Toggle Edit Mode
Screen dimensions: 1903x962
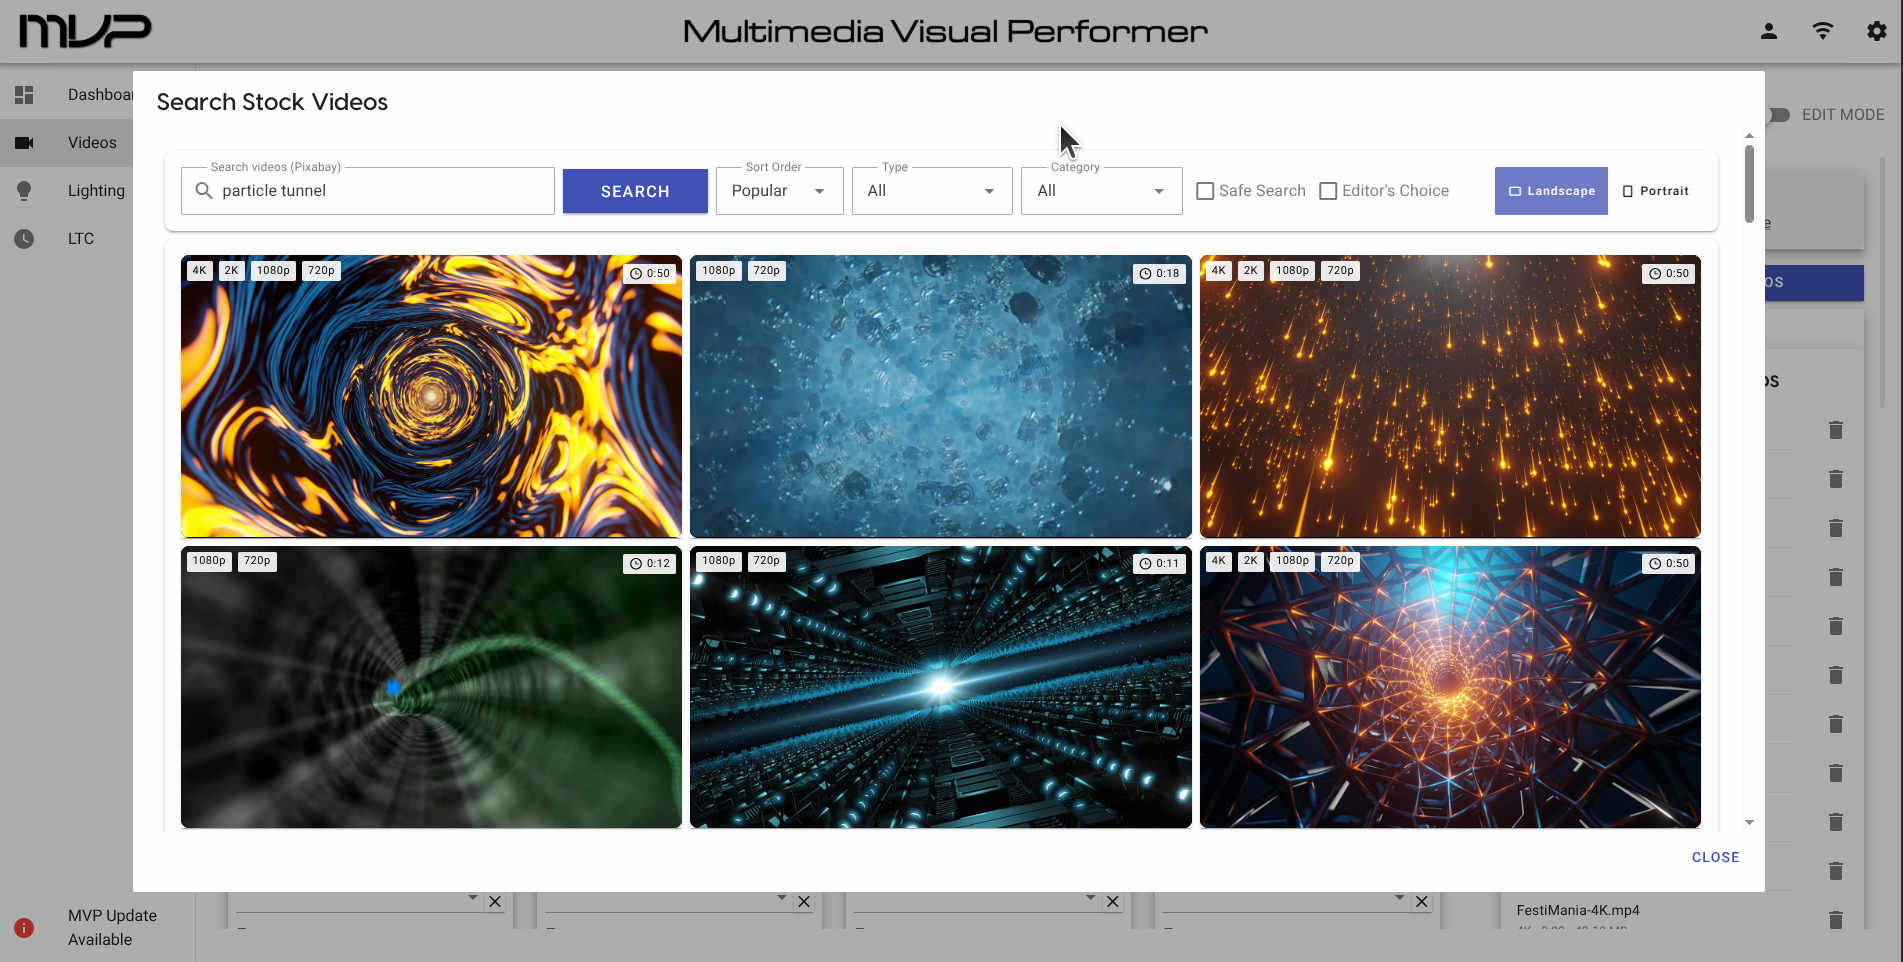(1777, 115)
